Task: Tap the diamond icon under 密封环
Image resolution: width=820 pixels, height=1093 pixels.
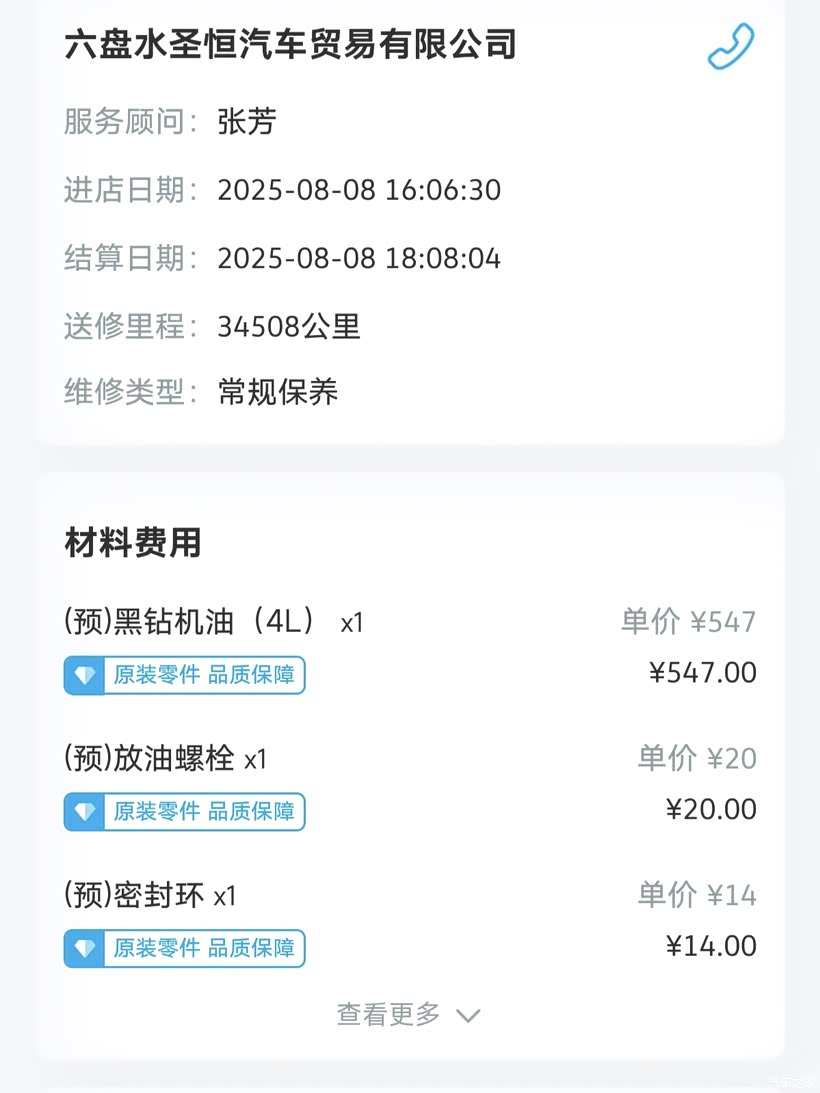Action: pos(85,948)
